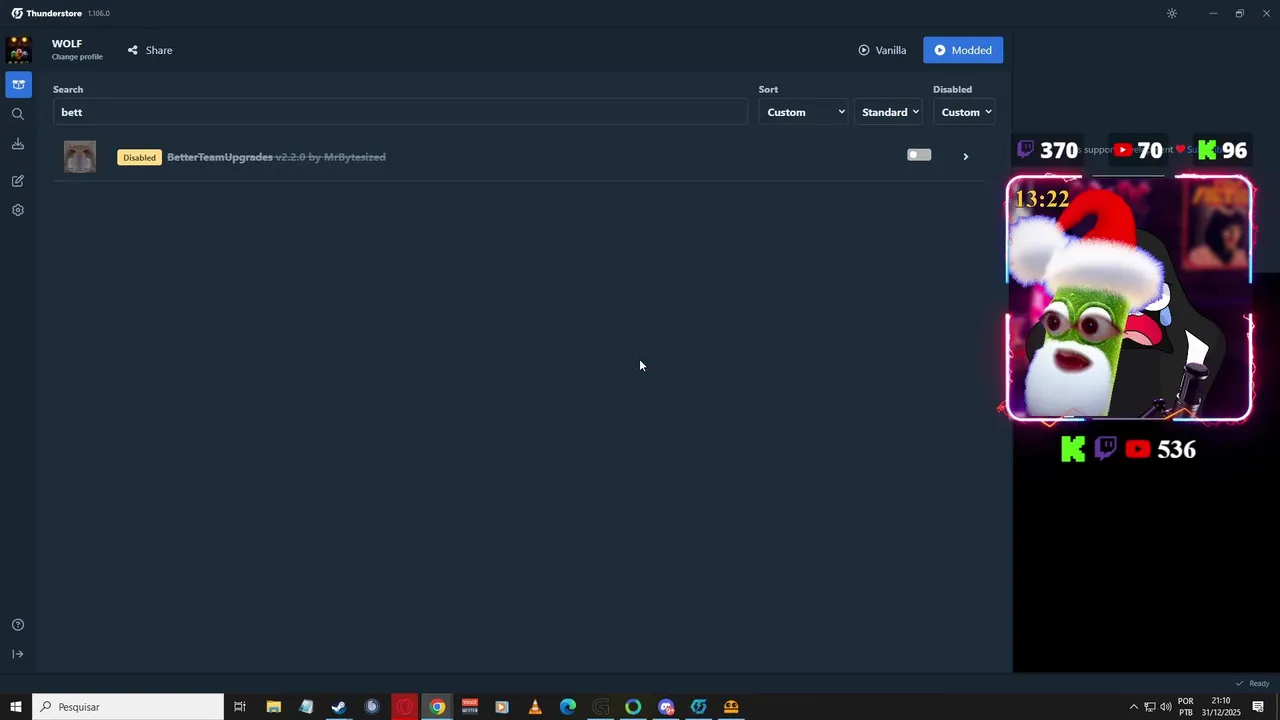Image resolution: width=1280 pixels, height=720 pixels.
Task: Launch the game Modded
Action: tap(963, 50)
